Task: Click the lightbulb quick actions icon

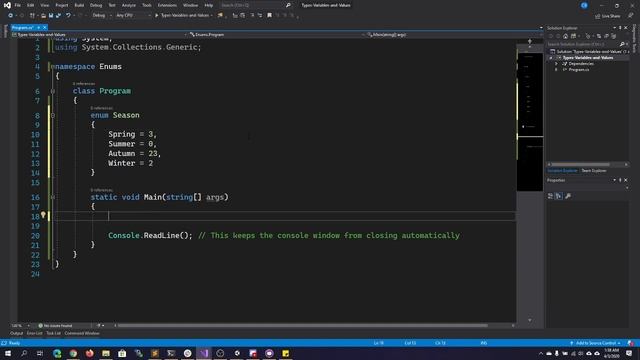Action: point(43,215)
